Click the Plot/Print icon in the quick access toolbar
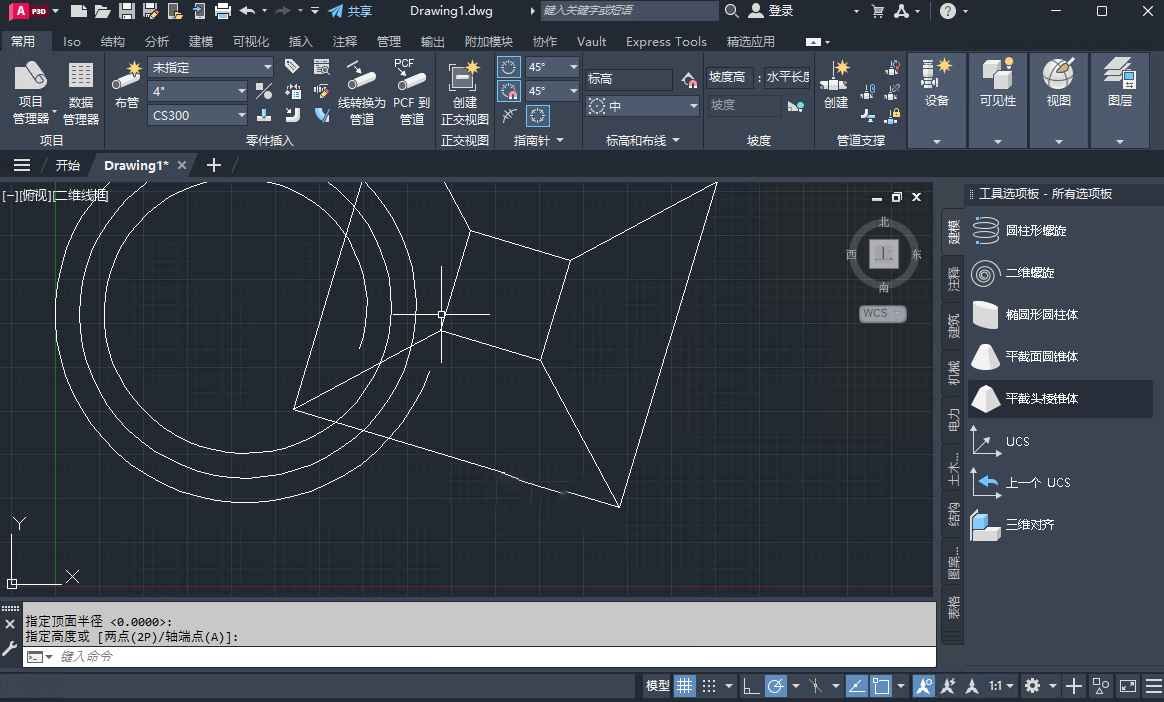The height and width of the screenshot is (702, 1164). pyautogui.click(x=222, y=11)
